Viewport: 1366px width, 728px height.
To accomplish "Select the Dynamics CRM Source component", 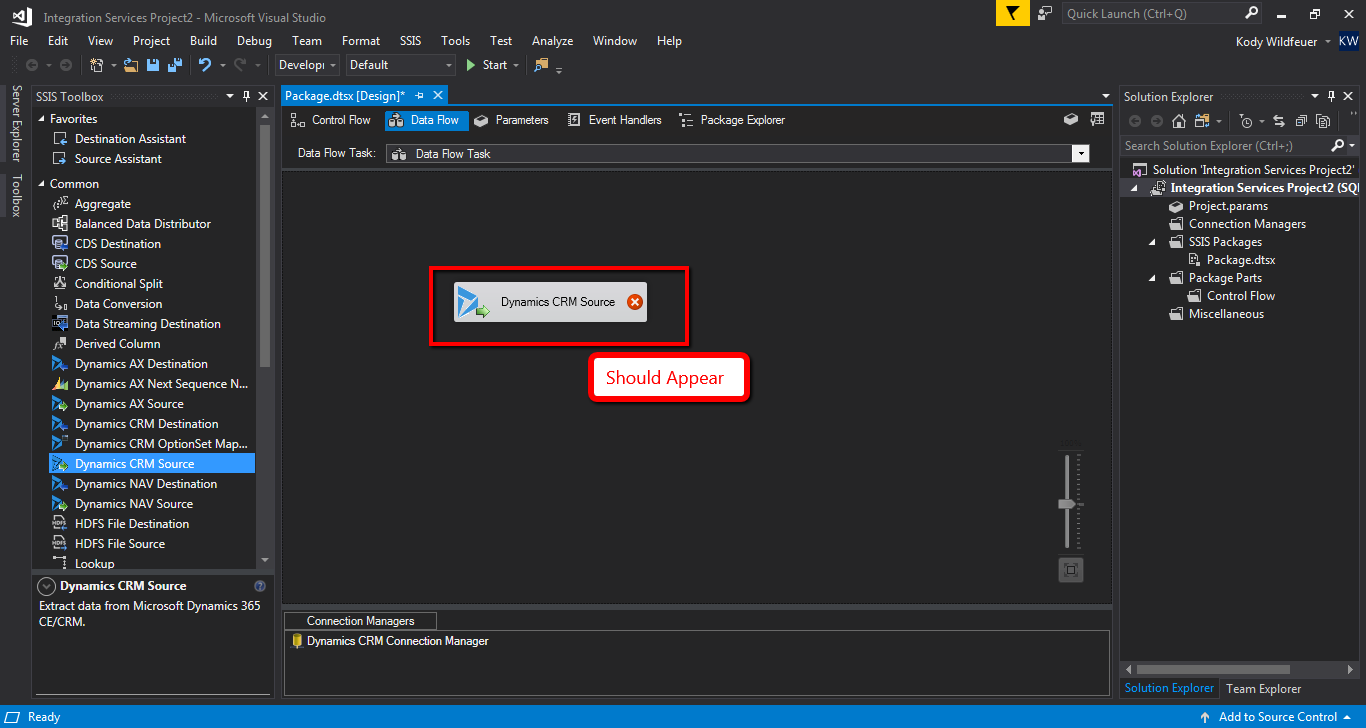I will coord(550,302).
